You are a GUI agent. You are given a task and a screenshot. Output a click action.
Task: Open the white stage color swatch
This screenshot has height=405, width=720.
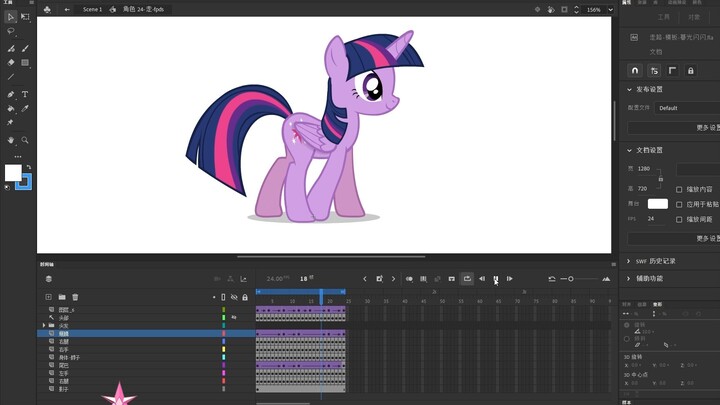click(658, 203)
